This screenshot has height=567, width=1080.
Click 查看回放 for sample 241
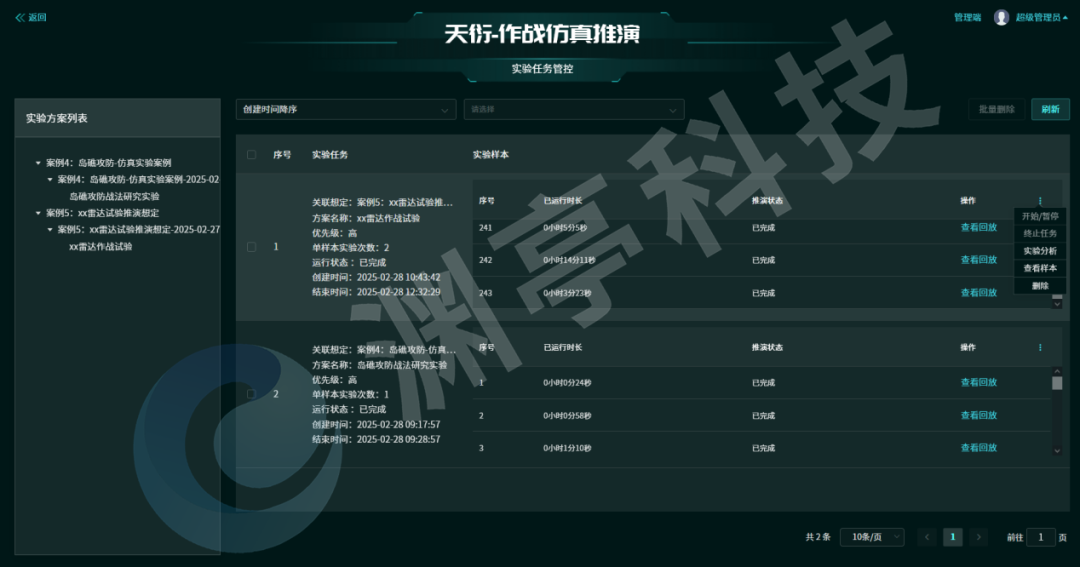[979, 227]
